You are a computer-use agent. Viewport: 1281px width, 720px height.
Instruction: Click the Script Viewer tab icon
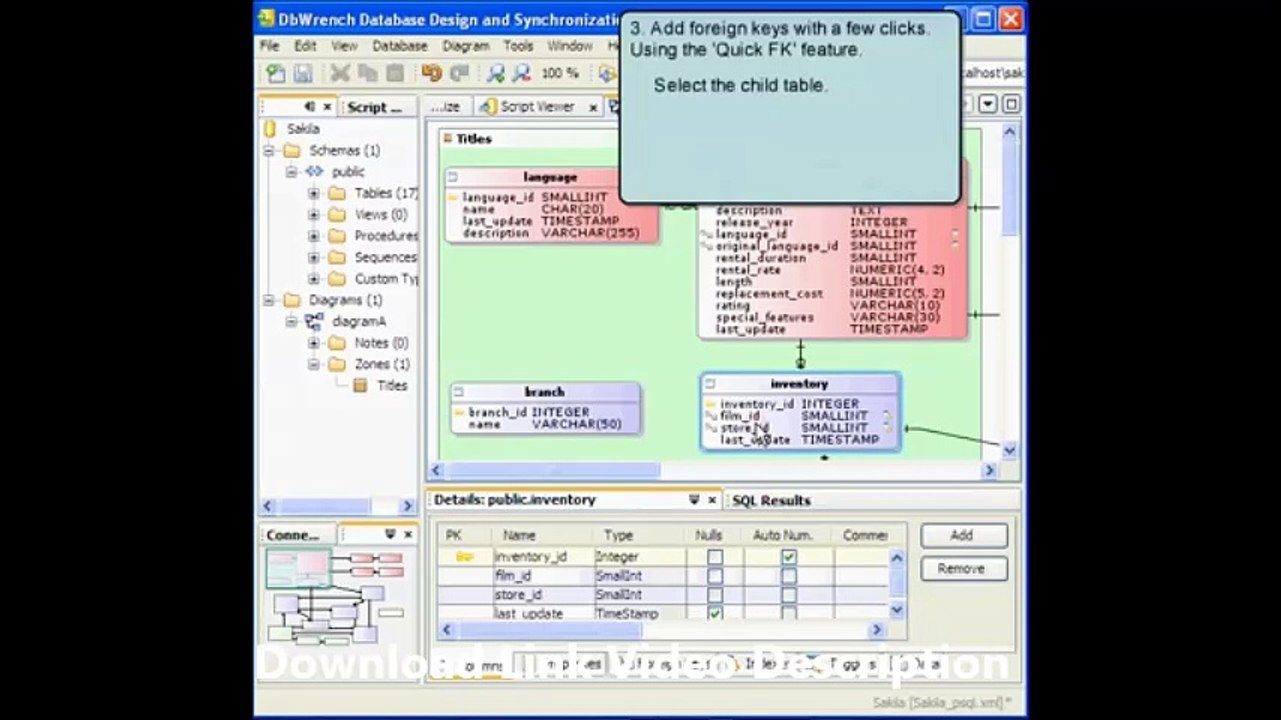pos(488,107)
